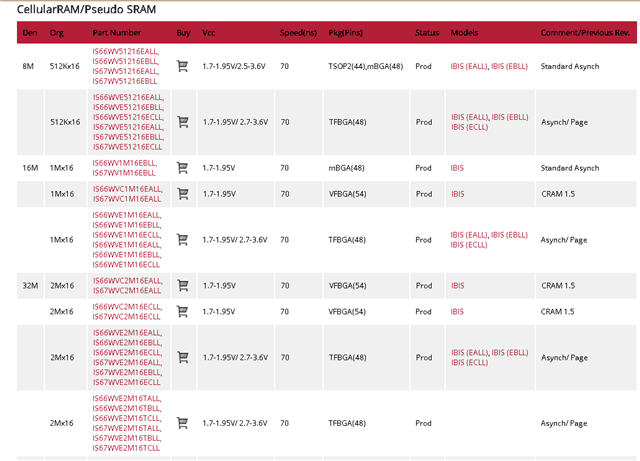
Task: Open part link IS66WVC2M16EALL
Action: (128, 281)
